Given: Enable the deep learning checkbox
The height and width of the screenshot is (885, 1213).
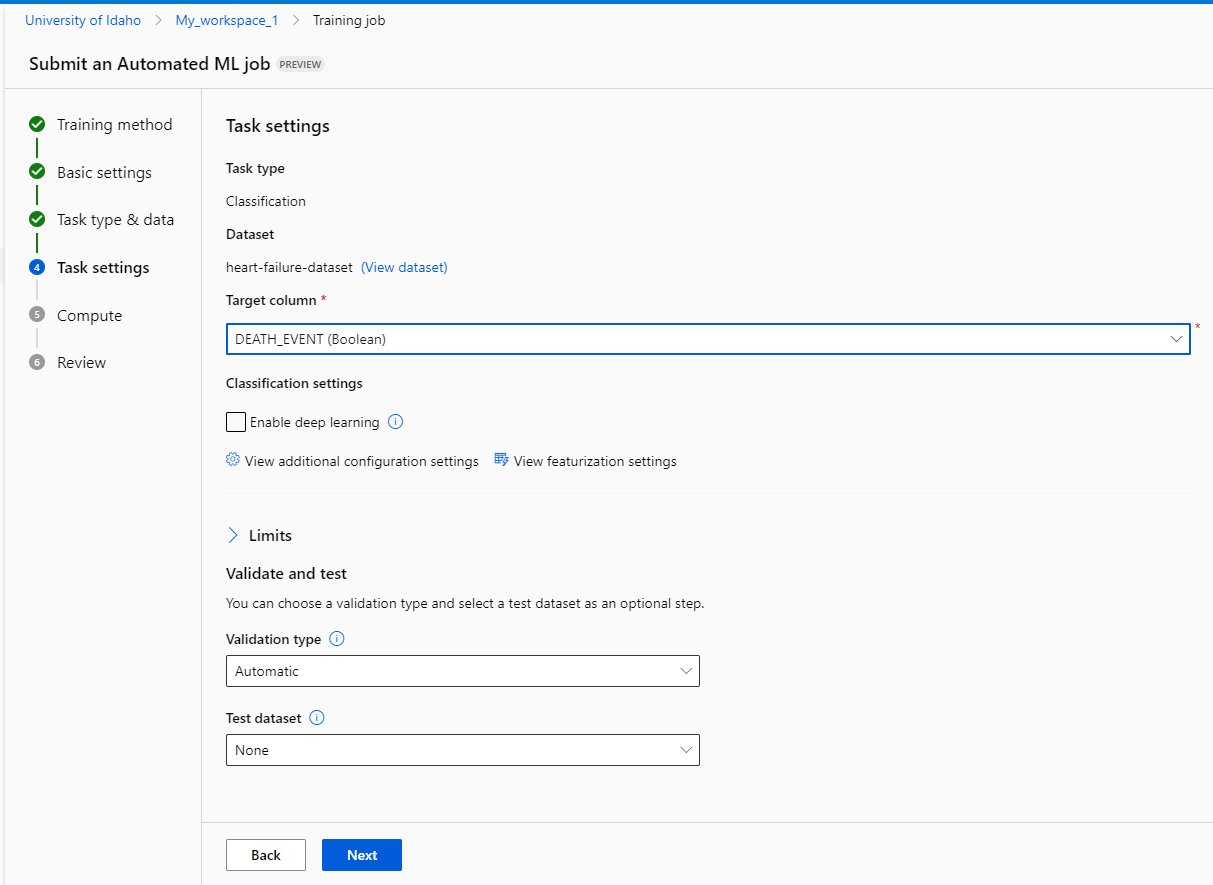Looking at the screenshot, I should pos(236,422).
